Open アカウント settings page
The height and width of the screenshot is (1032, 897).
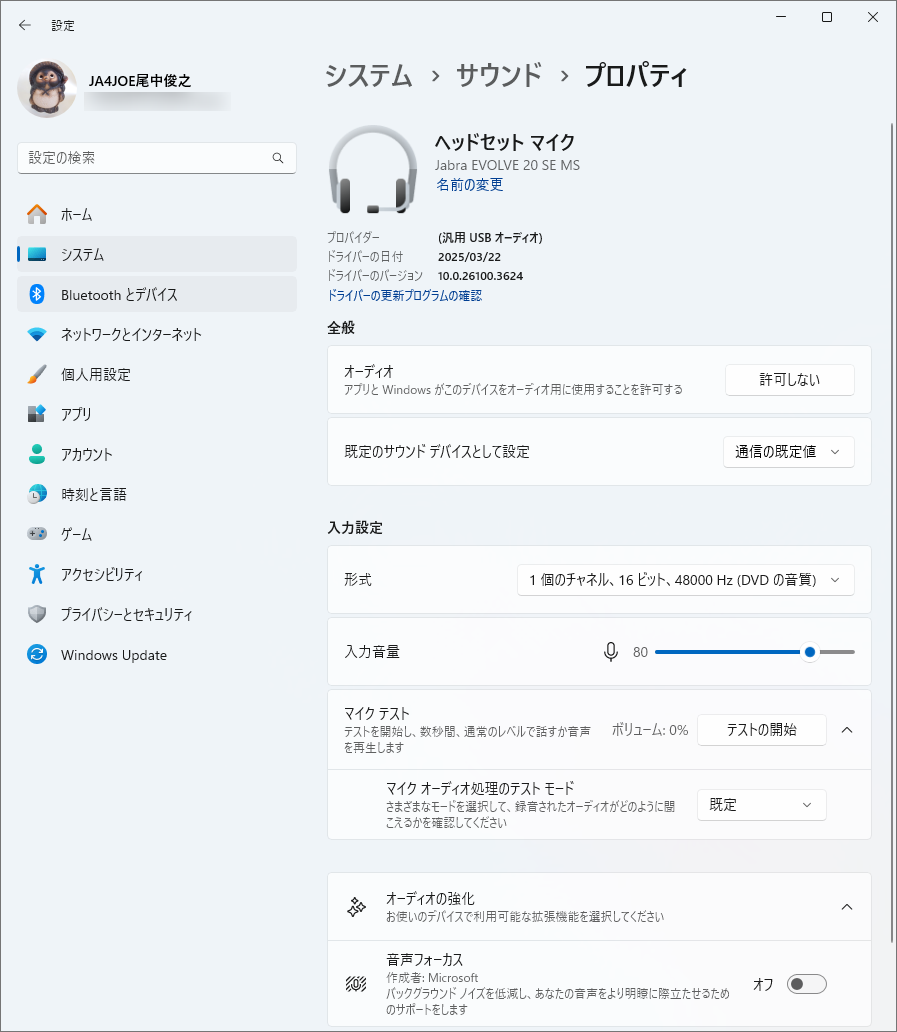coord(157,454)
